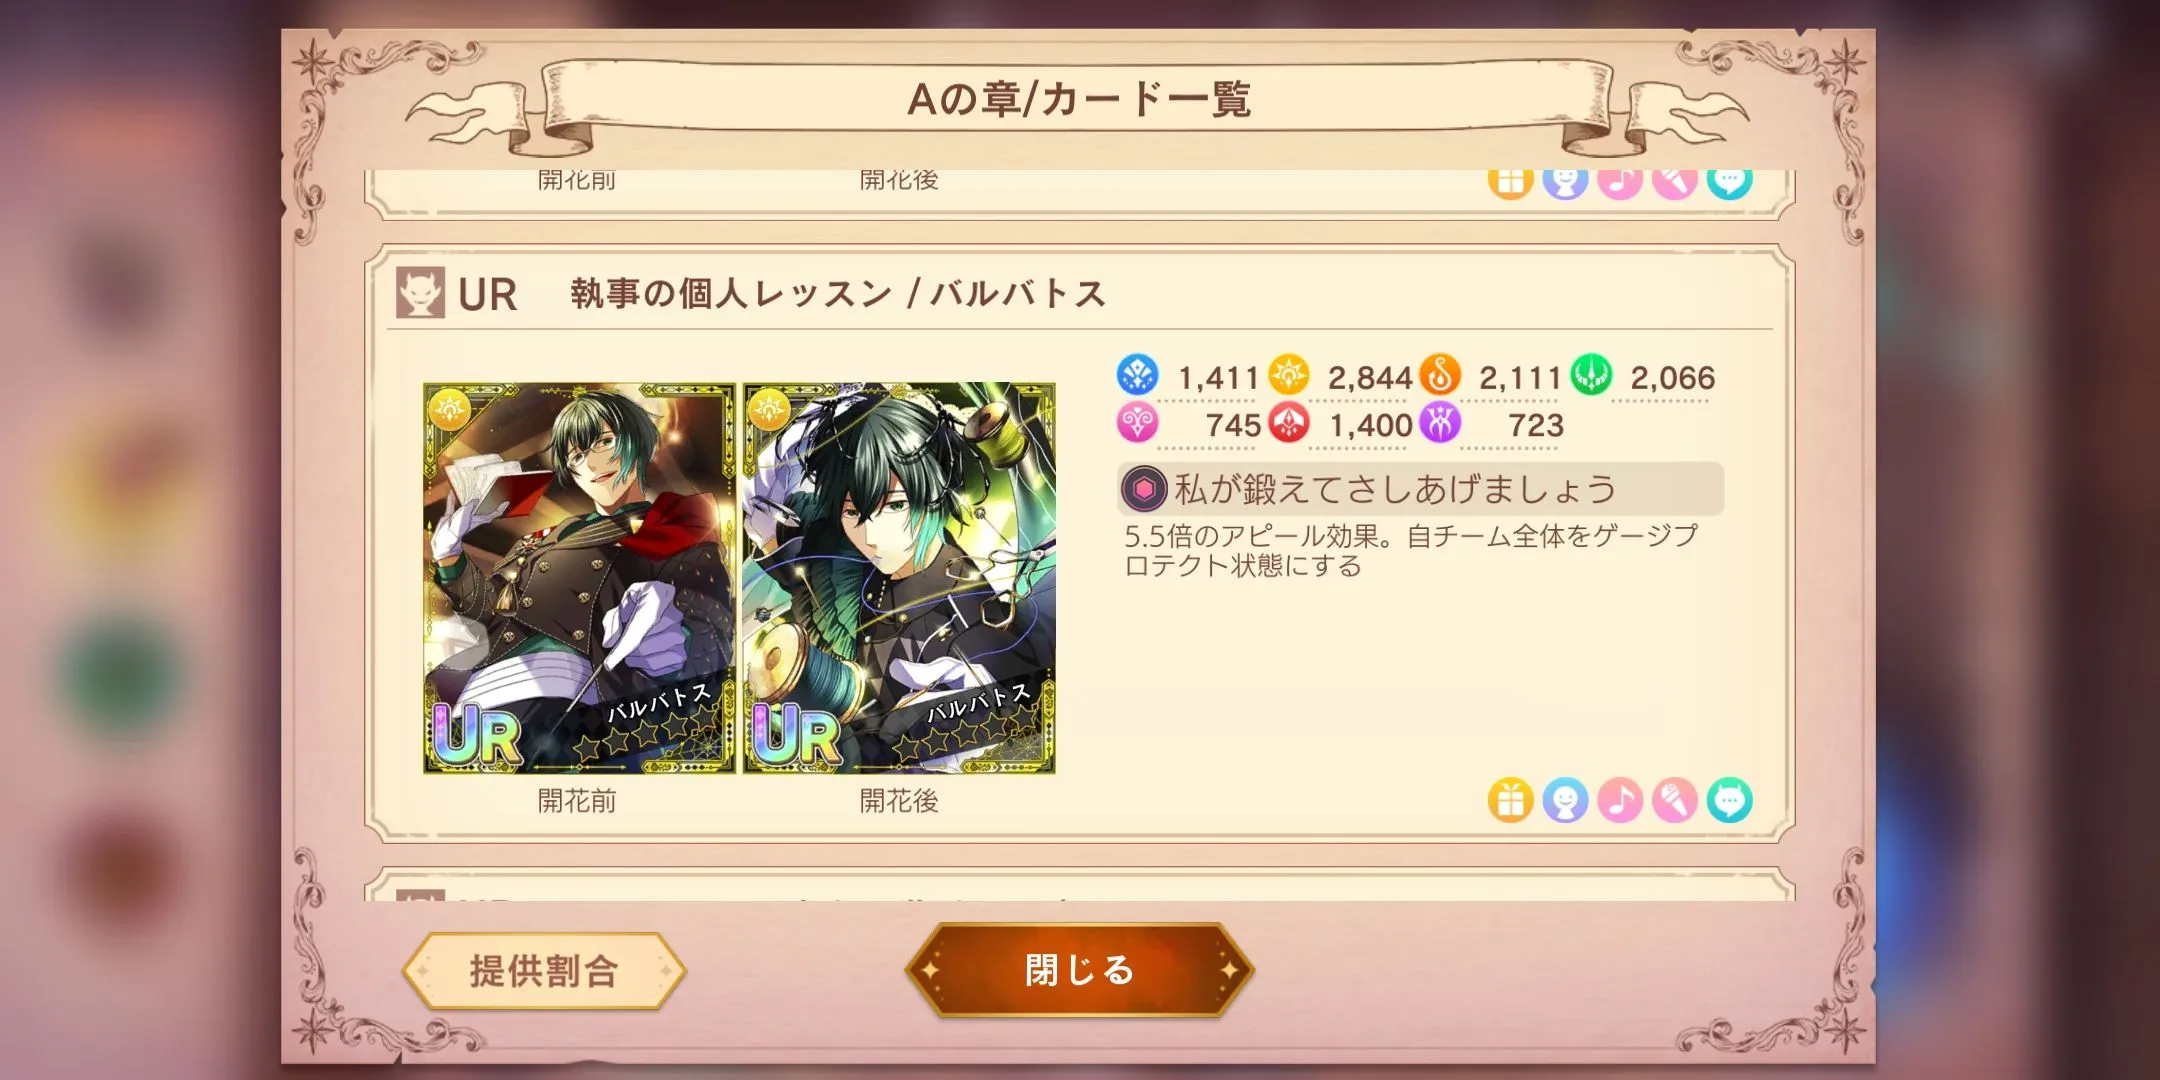Tap the yellow sun stat icon beside 2,844
This screenshot has width=2160, height=1080.
(x=1289, y=375)
